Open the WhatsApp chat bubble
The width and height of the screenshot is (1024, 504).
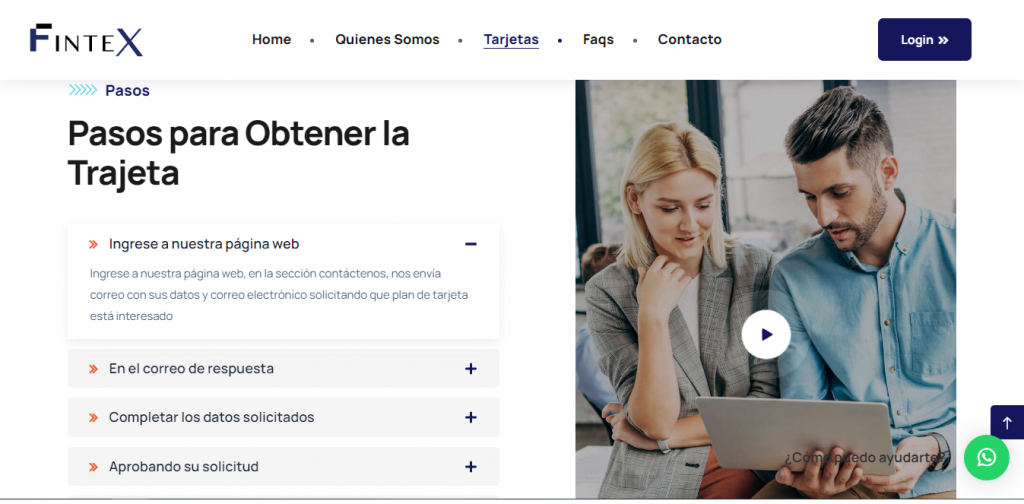986,457
